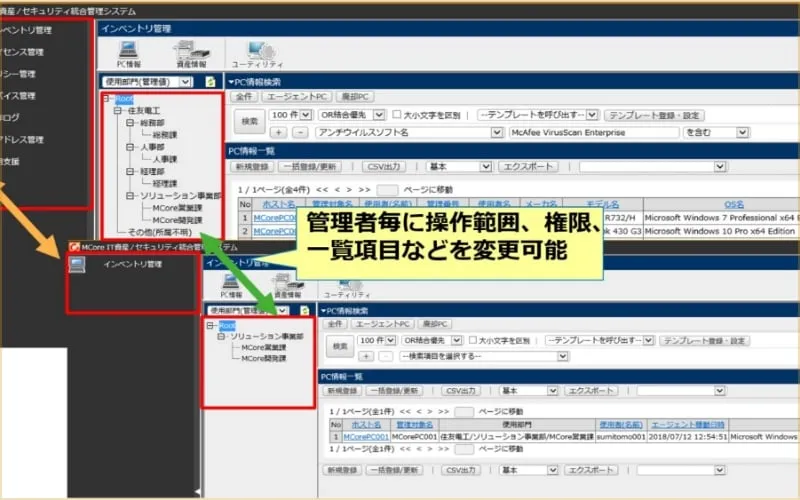
Task: Click テンプレート登録・設定 button in upper window
Action: pyautogui.click(x=654, y=115)
